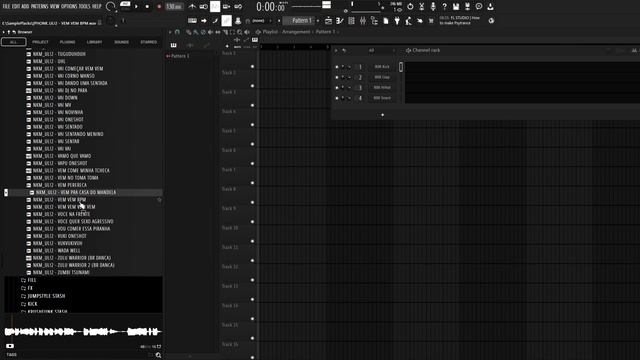Select the ALL browser tab

coord(13,42)
